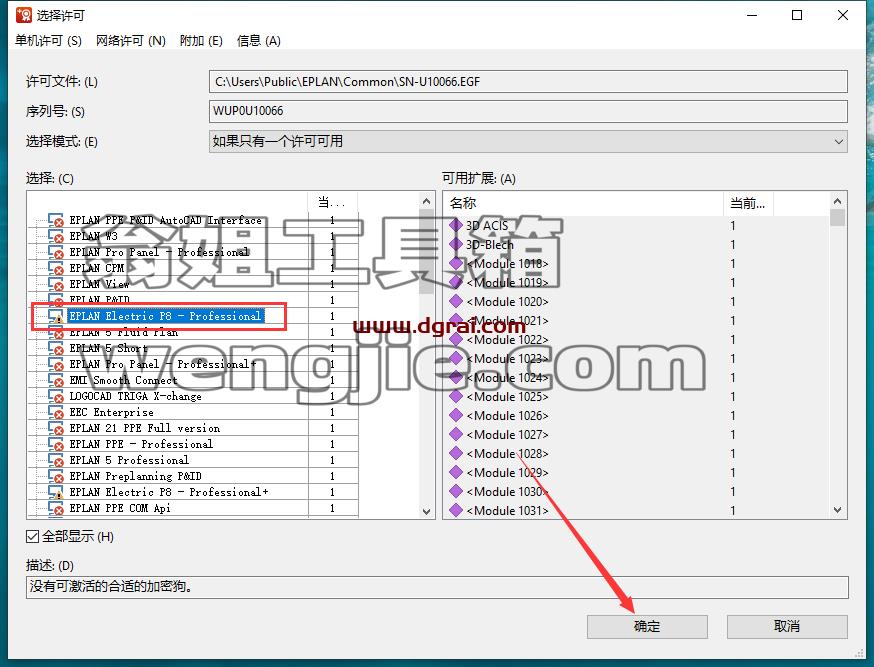Confirm with the 确定 button
The height and width of the screenshot is (667, 874).
[x=647, y=627]
